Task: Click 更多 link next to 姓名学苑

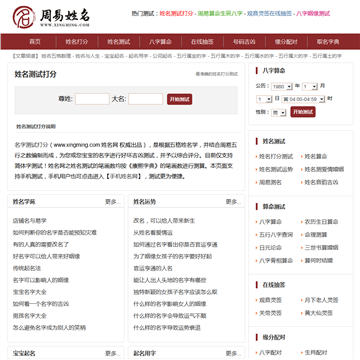Action: point(113,202)
